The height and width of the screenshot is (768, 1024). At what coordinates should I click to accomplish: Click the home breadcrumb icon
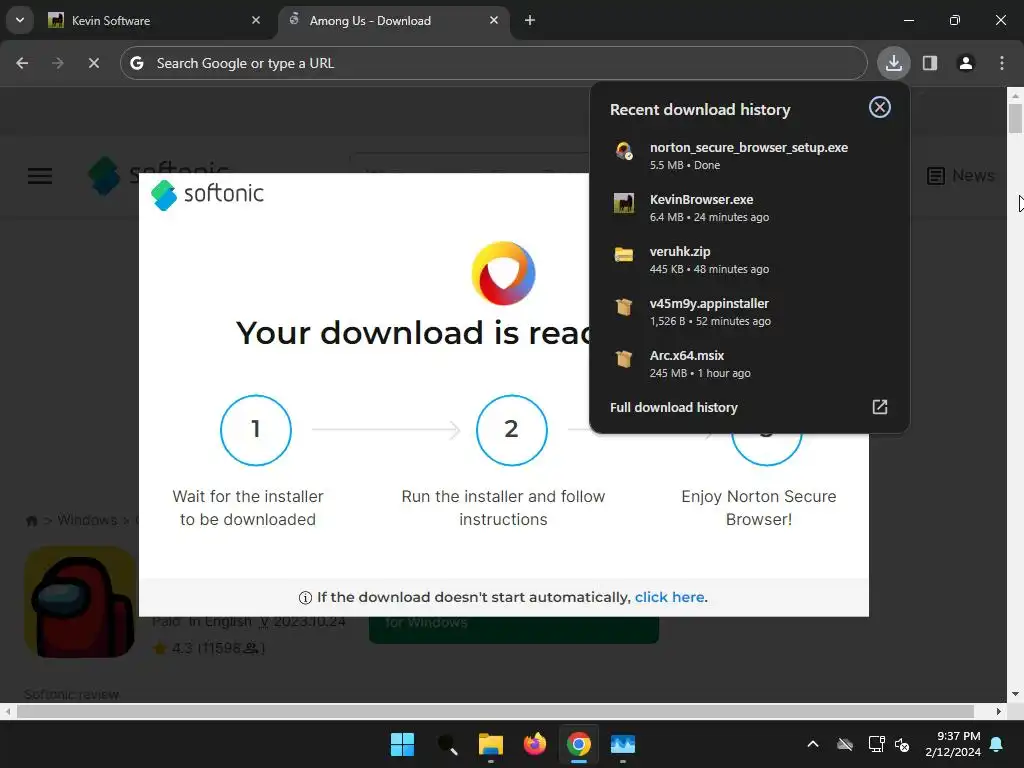click(31, 520)
